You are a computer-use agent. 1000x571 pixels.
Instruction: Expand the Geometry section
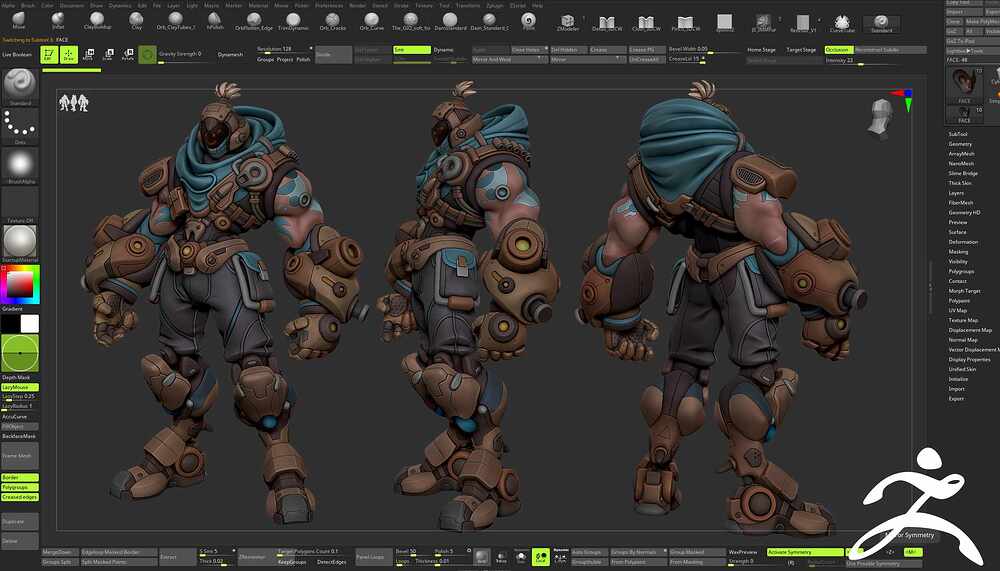960,144
